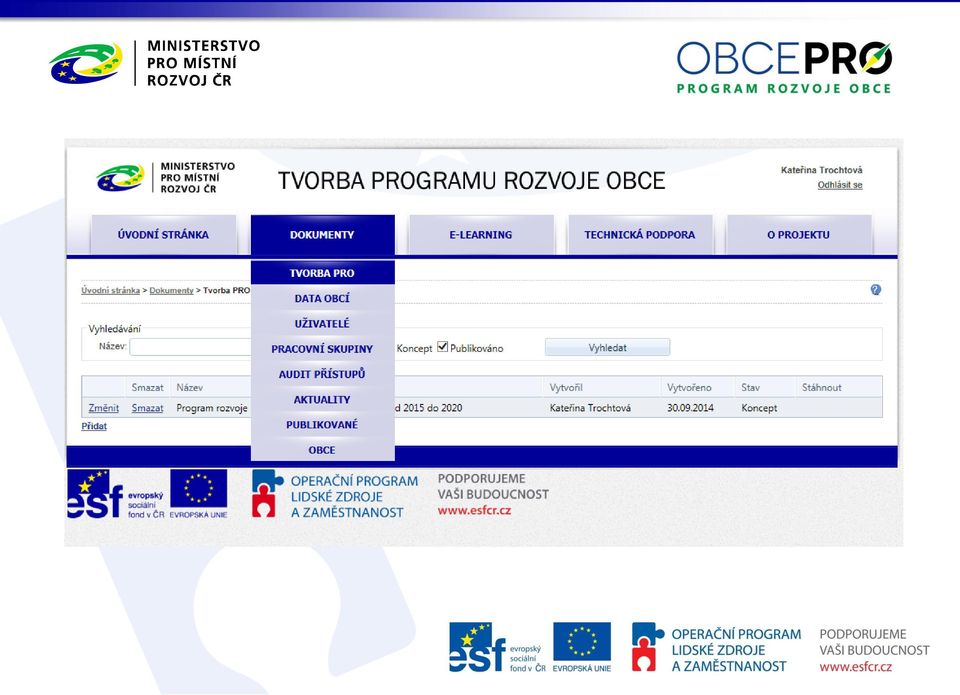Click the Vytvořeno column header
960x695 pixels.
(689, 387)
